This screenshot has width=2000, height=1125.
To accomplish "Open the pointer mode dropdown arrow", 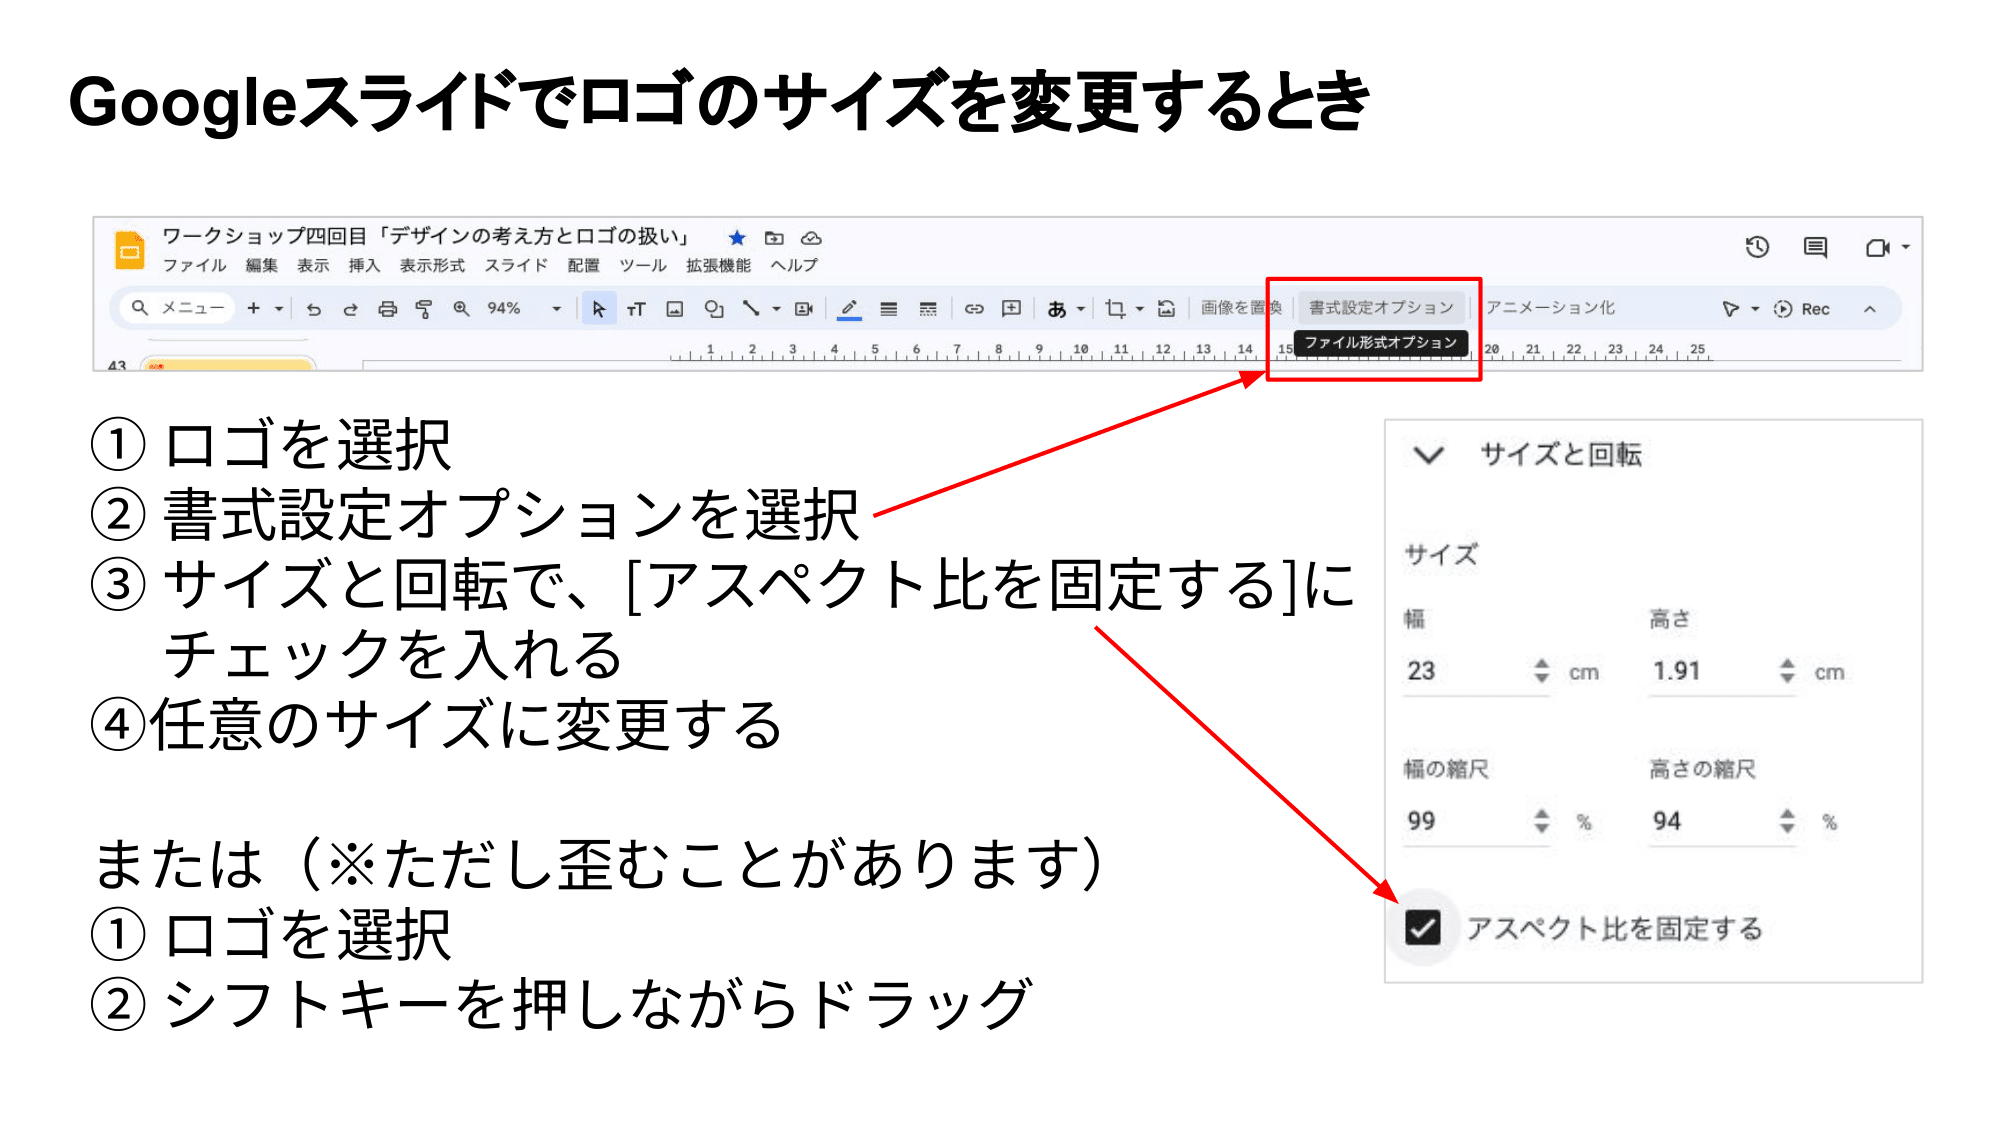I will click(1755, 309).
